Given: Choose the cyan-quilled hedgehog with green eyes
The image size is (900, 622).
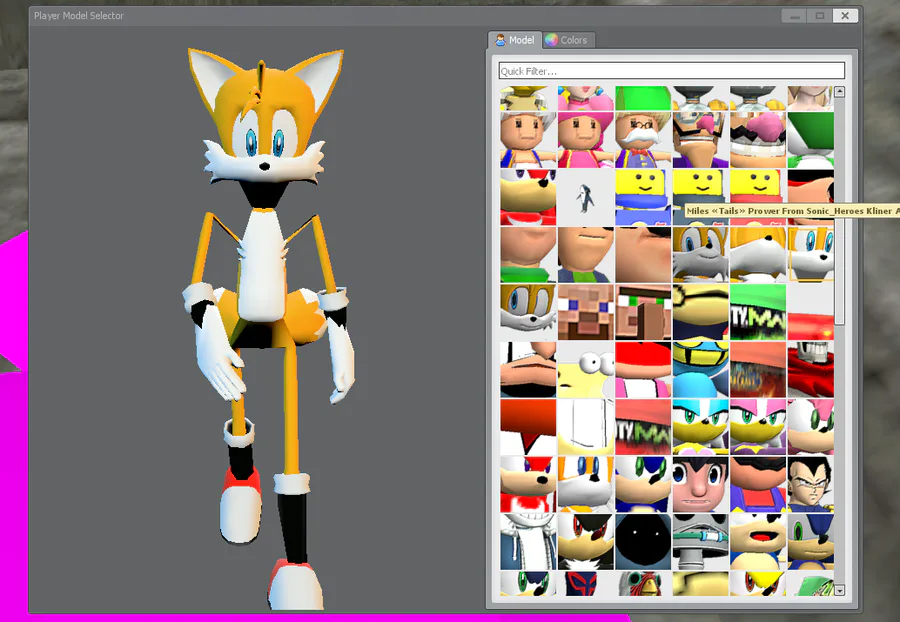Looking at the screenshot, I should coord(700,426).
